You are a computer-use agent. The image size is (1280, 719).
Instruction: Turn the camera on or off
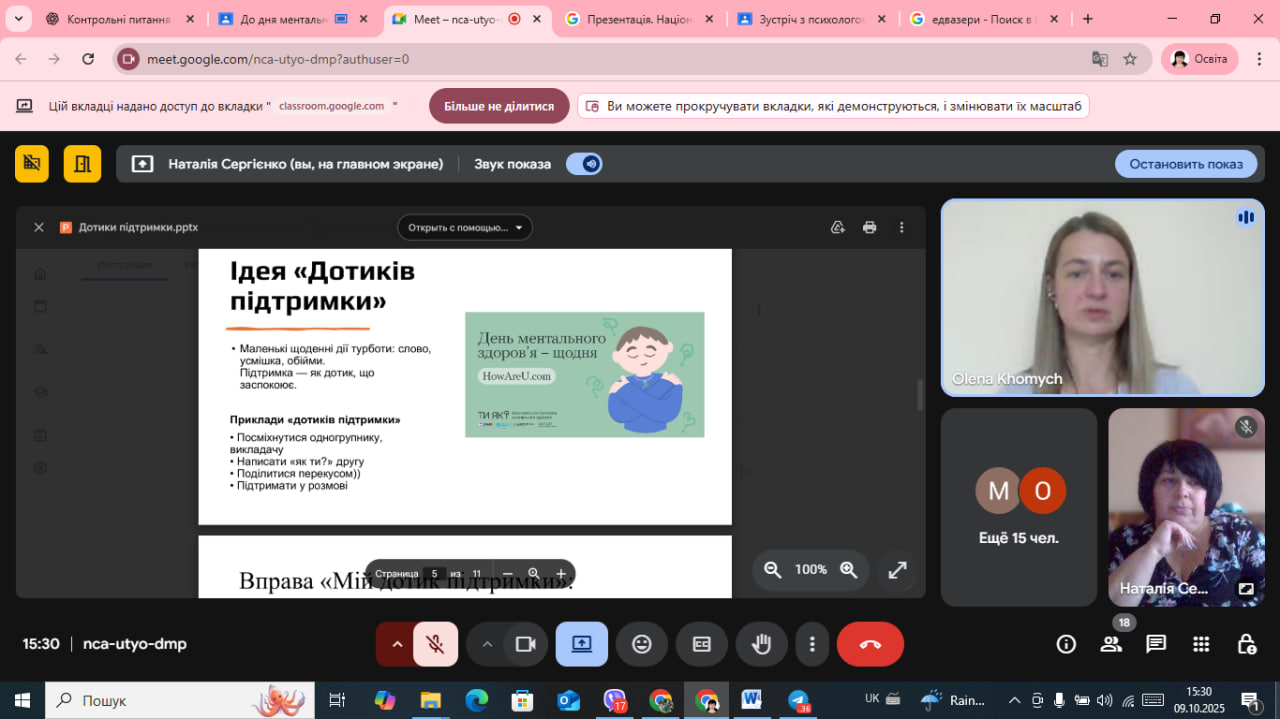click(x=526, y=644)
